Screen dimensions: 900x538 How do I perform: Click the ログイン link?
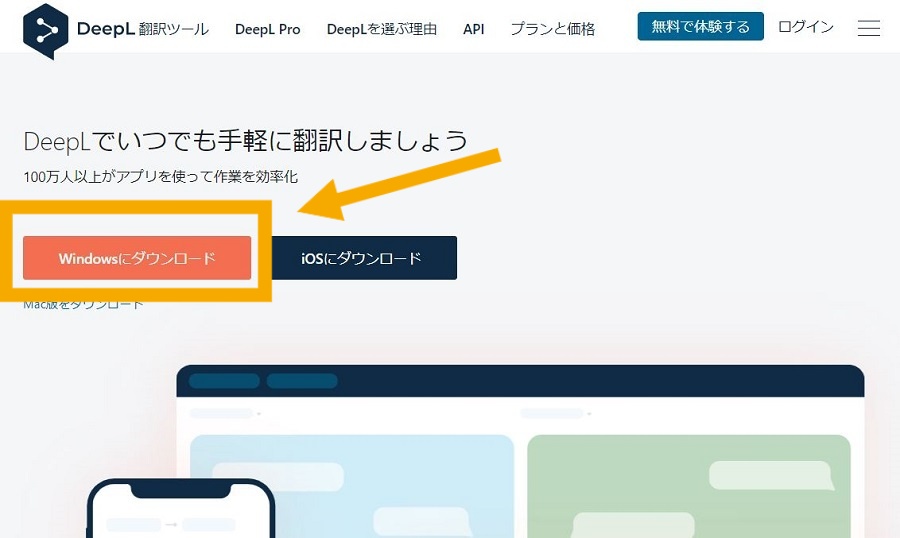805,27
